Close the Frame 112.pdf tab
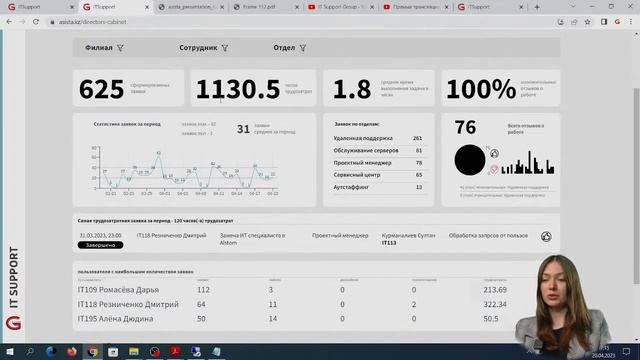The height and width of the screenshot is (360, 640). (x=297, y=7)
